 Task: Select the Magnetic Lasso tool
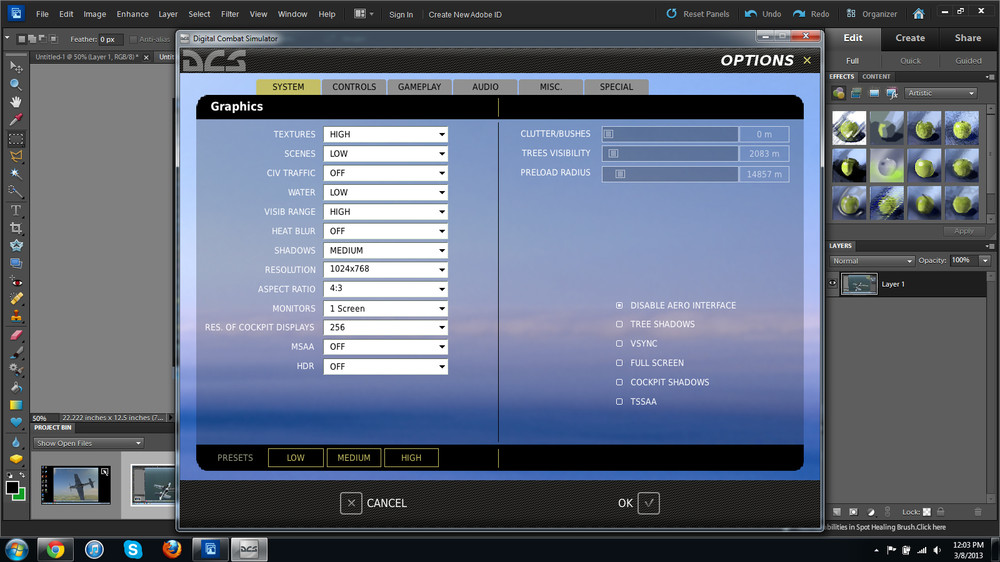click(x=16, y=156)
